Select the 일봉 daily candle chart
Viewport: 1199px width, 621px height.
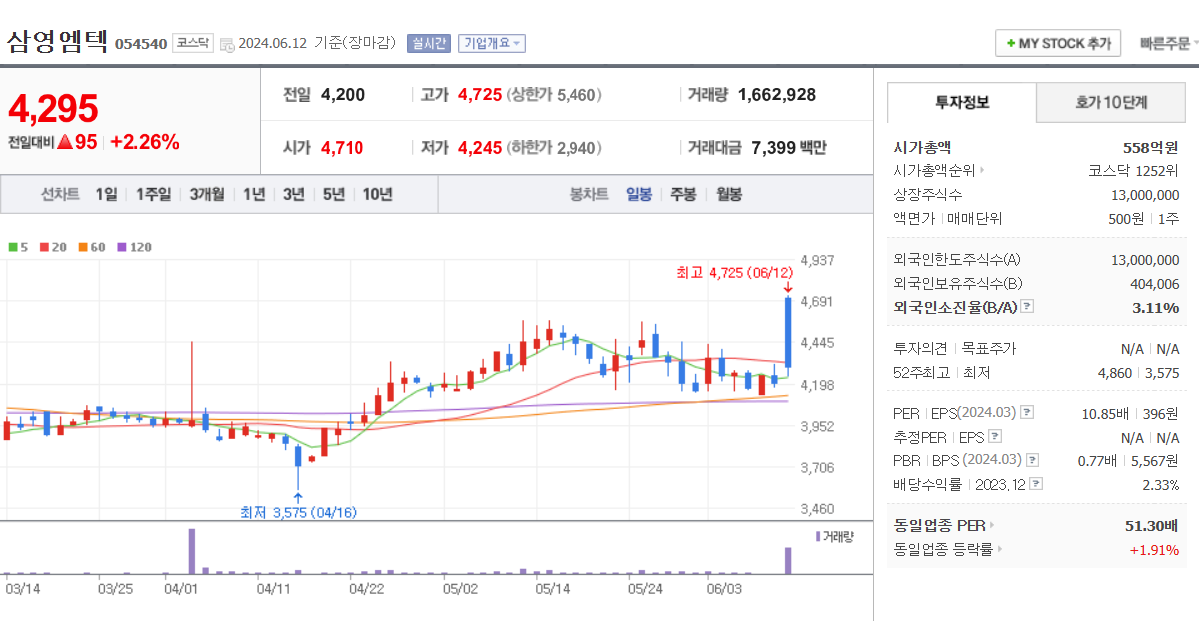[x=638, y=194]
